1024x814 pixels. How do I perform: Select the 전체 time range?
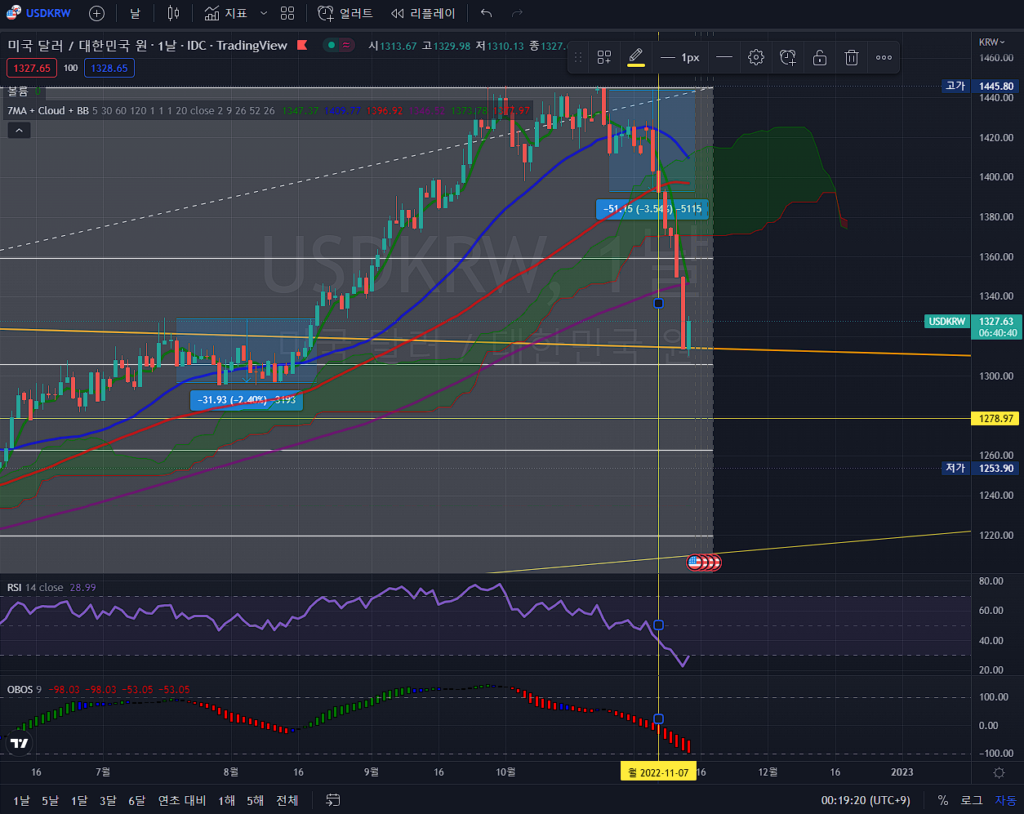coord(287,800)
